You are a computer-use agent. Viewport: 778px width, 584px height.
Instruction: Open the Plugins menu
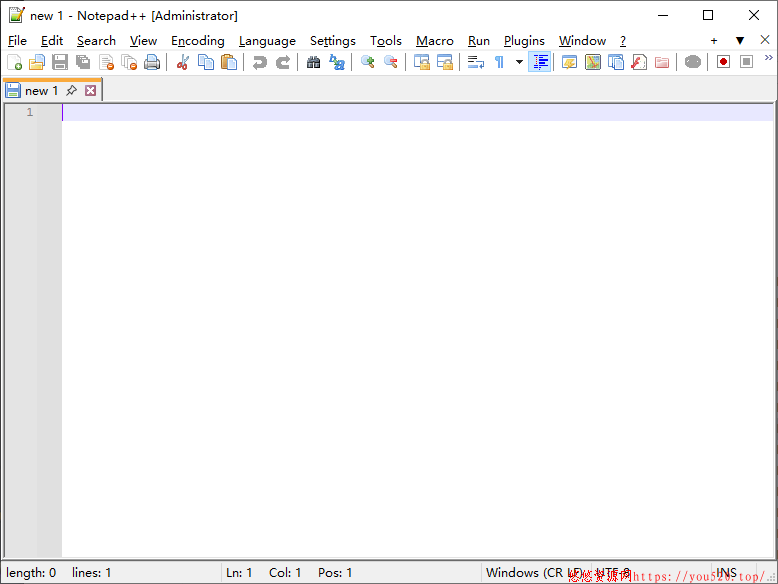click(x=524, y=41)
